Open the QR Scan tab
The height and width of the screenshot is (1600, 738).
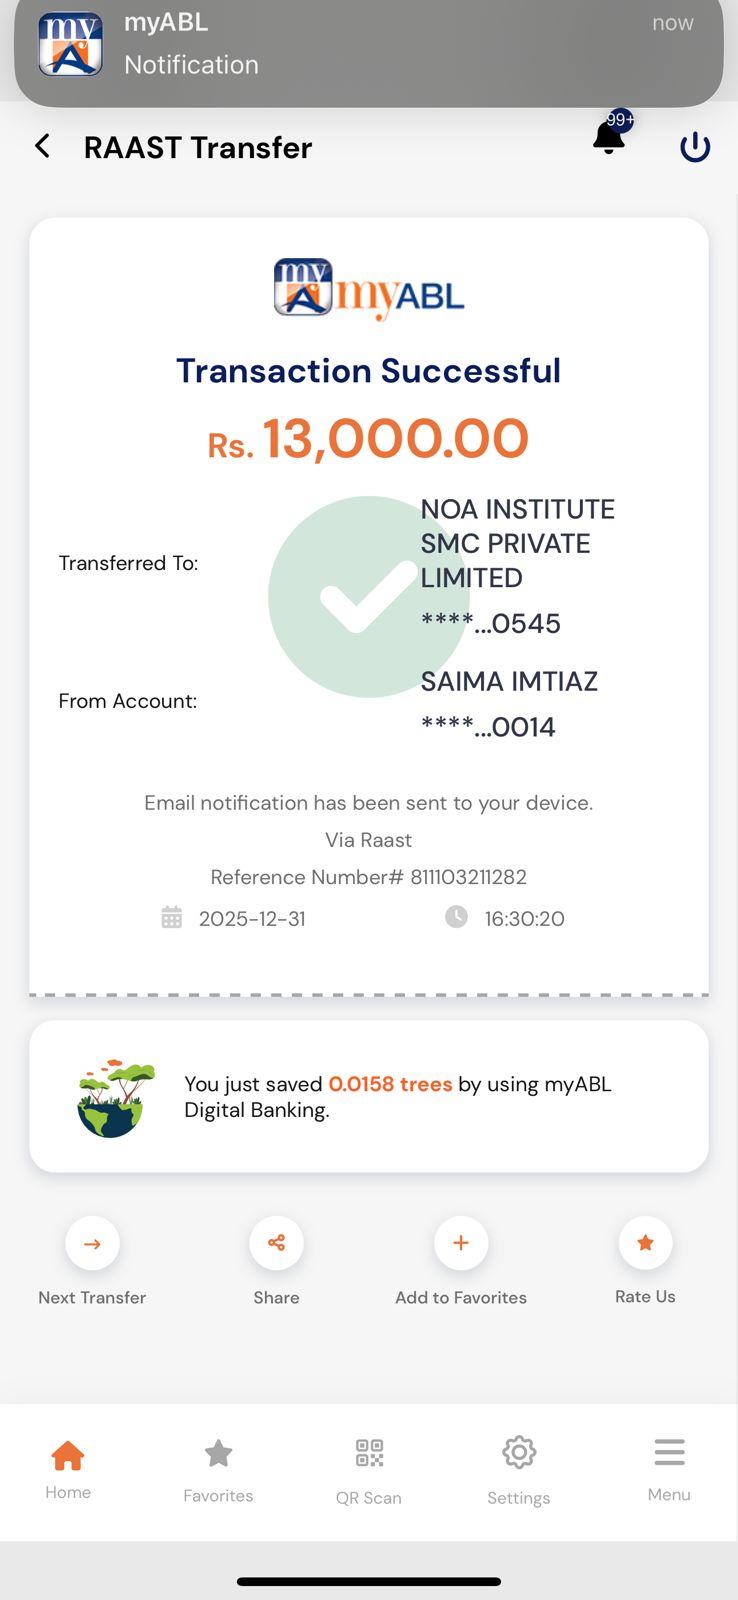tap(369, 1468)
